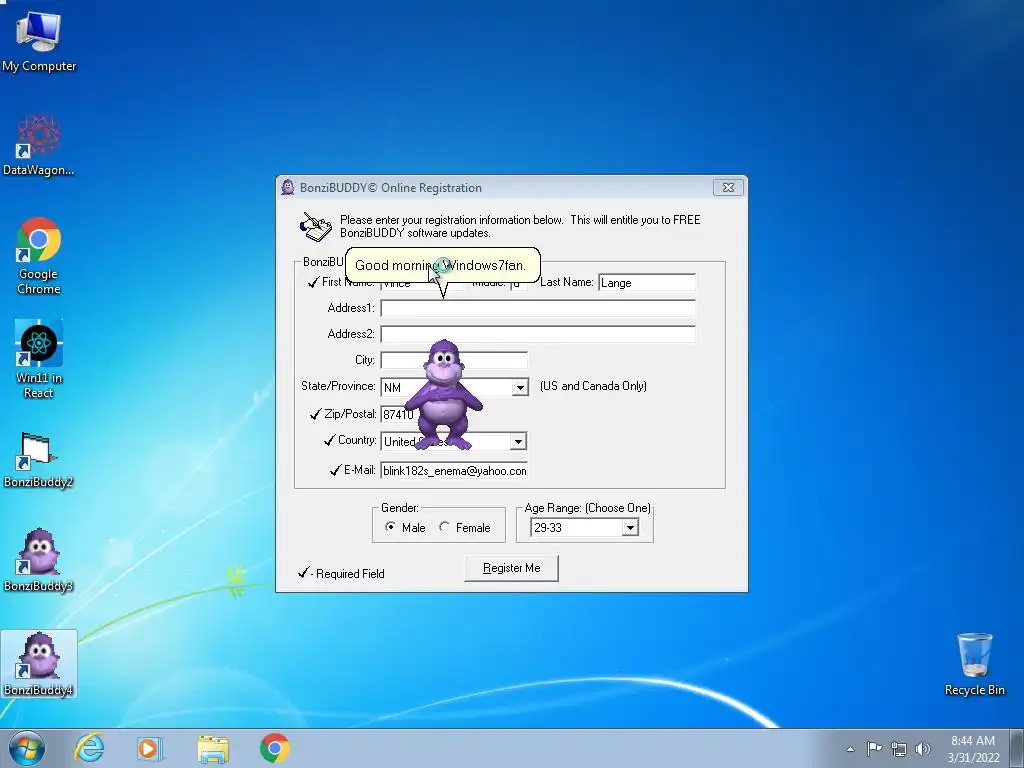This screenshot has width=1024, height=768.
Task: Click the Last Name field
Action: pyautogui.click(x=647, y=283)
